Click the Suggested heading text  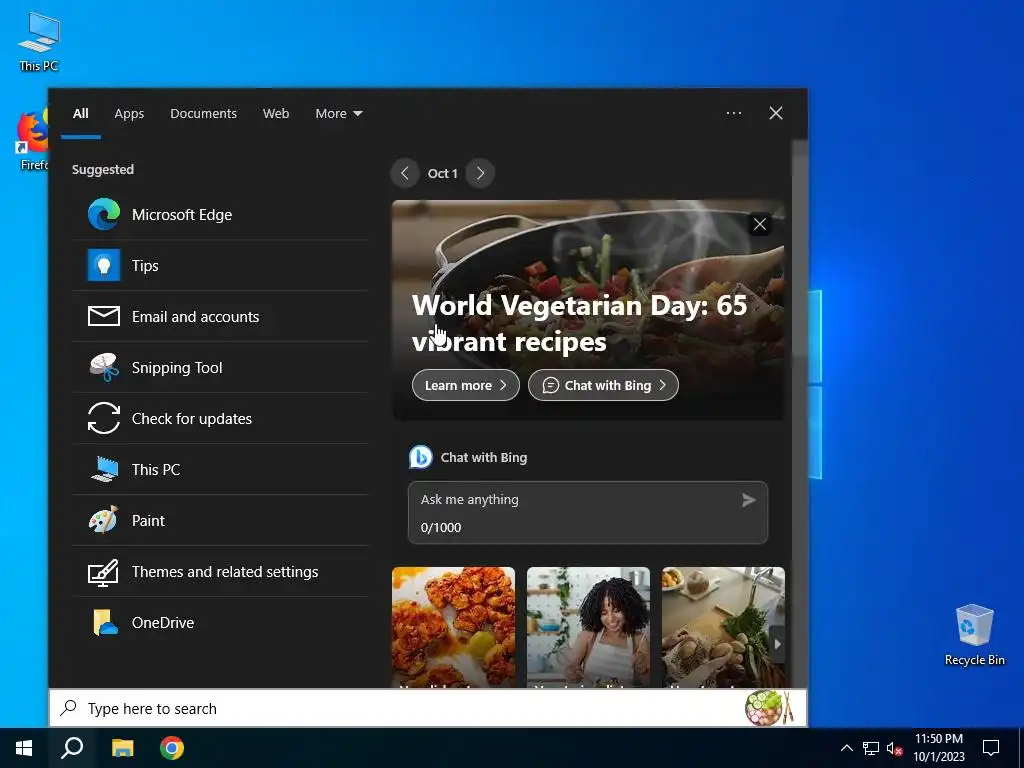coord(103,169)
